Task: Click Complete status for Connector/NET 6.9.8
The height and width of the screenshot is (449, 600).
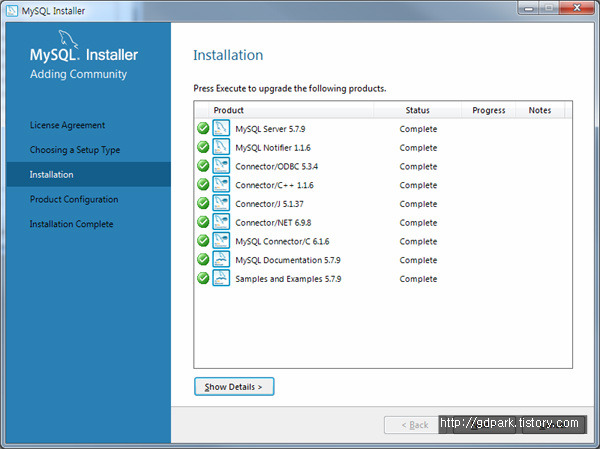Action: point(418,223)
